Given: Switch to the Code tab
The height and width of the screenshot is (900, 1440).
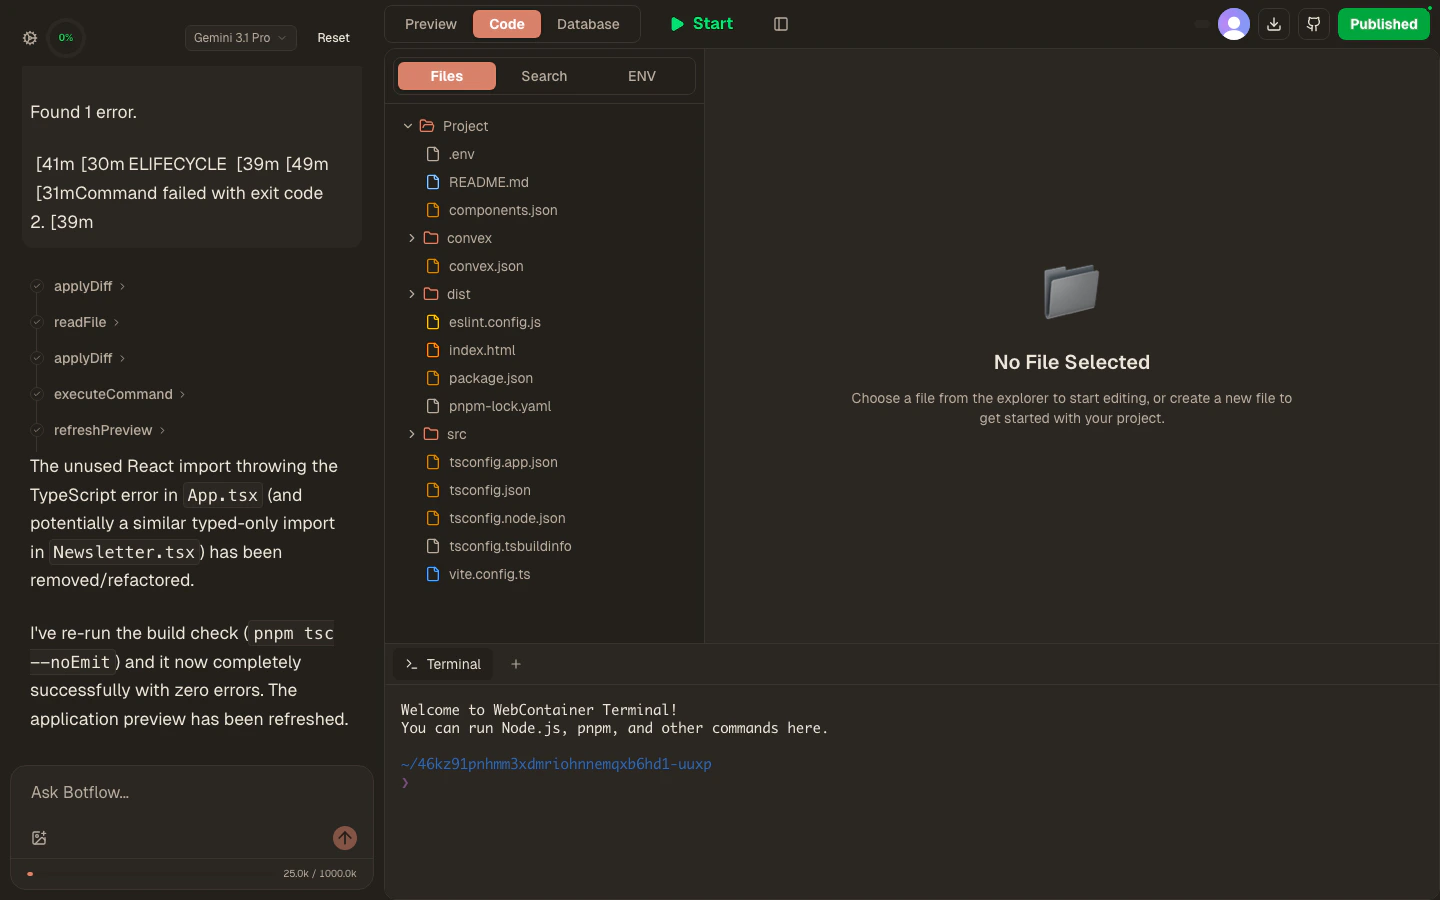Looking at the screenshot, I should (507, 24).
